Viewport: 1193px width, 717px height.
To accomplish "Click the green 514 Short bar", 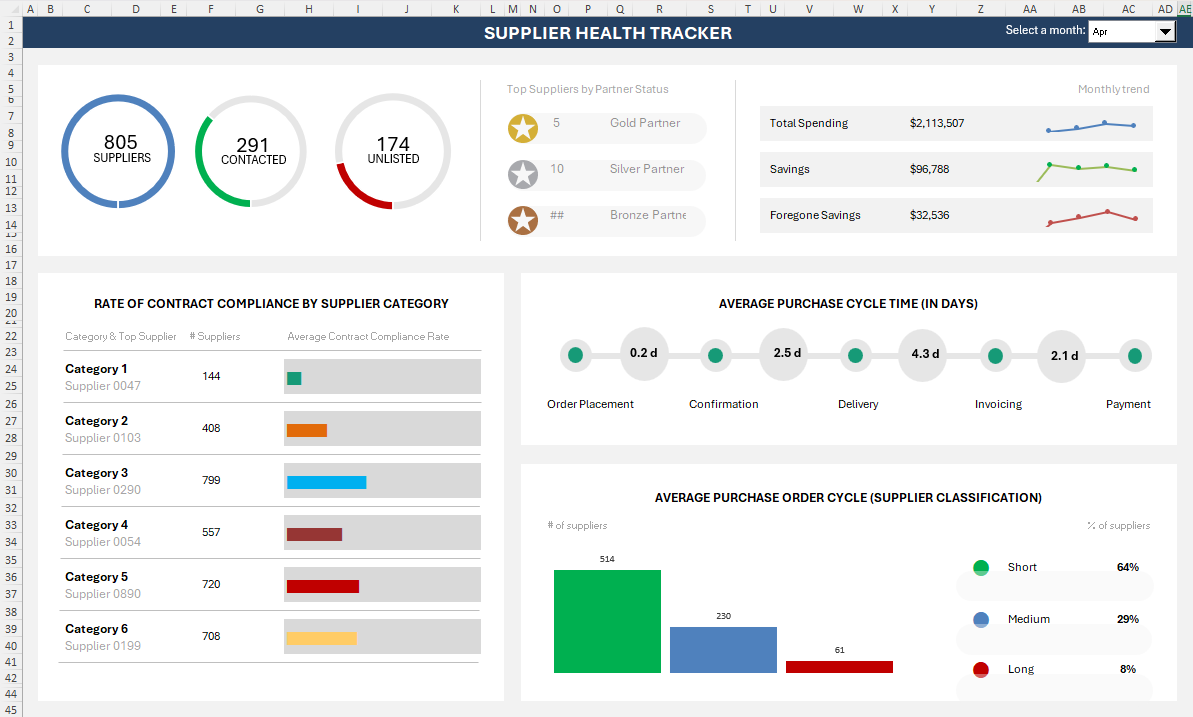I will [607, 621].
